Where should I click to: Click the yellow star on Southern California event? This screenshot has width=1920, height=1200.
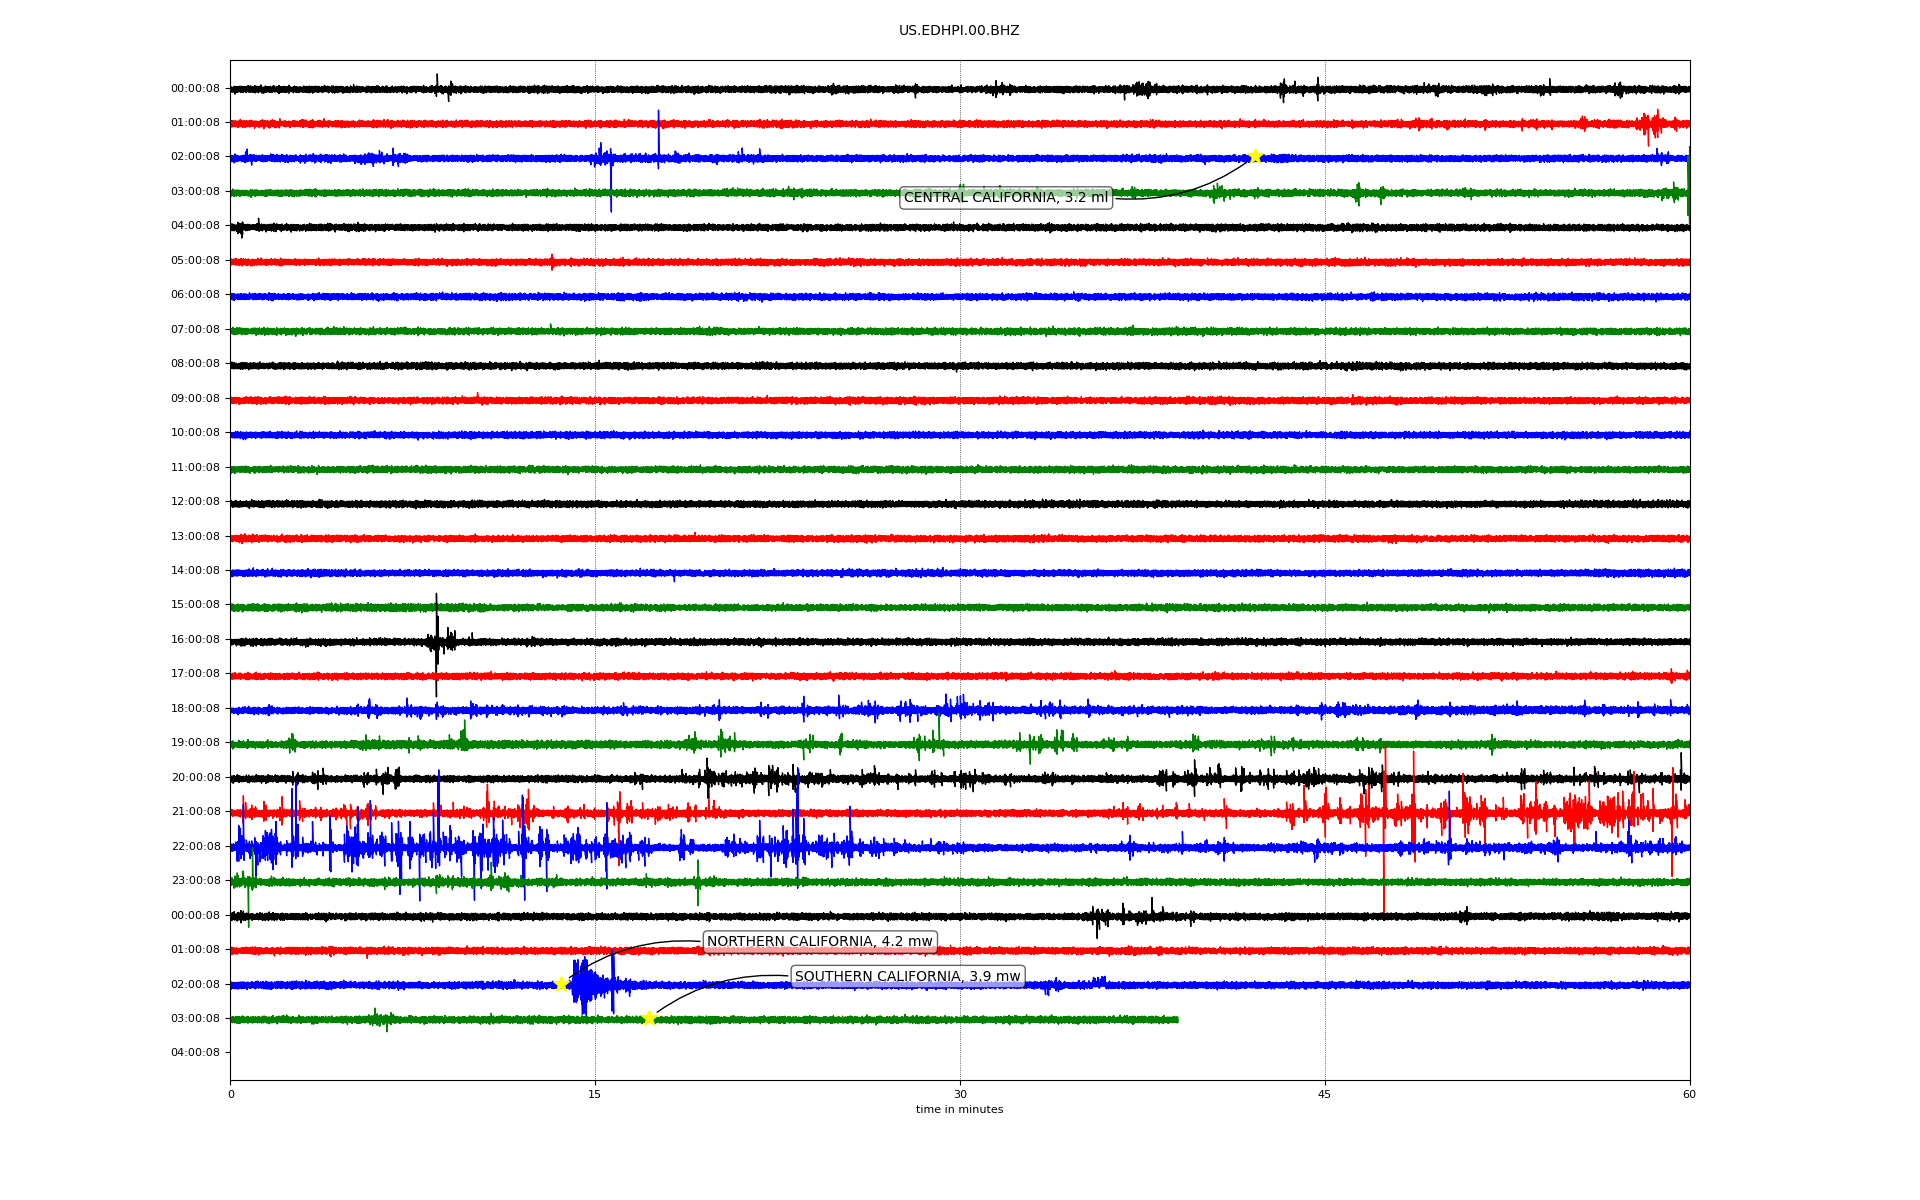(x=649, y=1018)
